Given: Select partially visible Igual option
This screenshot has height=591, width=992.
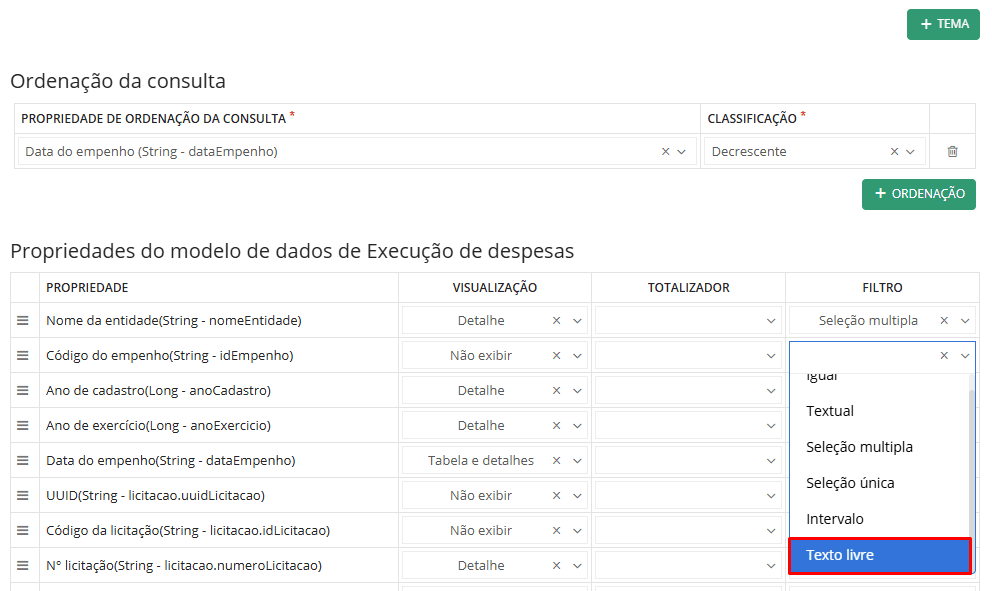Looking at the screenshot, I should coord(879,381).
